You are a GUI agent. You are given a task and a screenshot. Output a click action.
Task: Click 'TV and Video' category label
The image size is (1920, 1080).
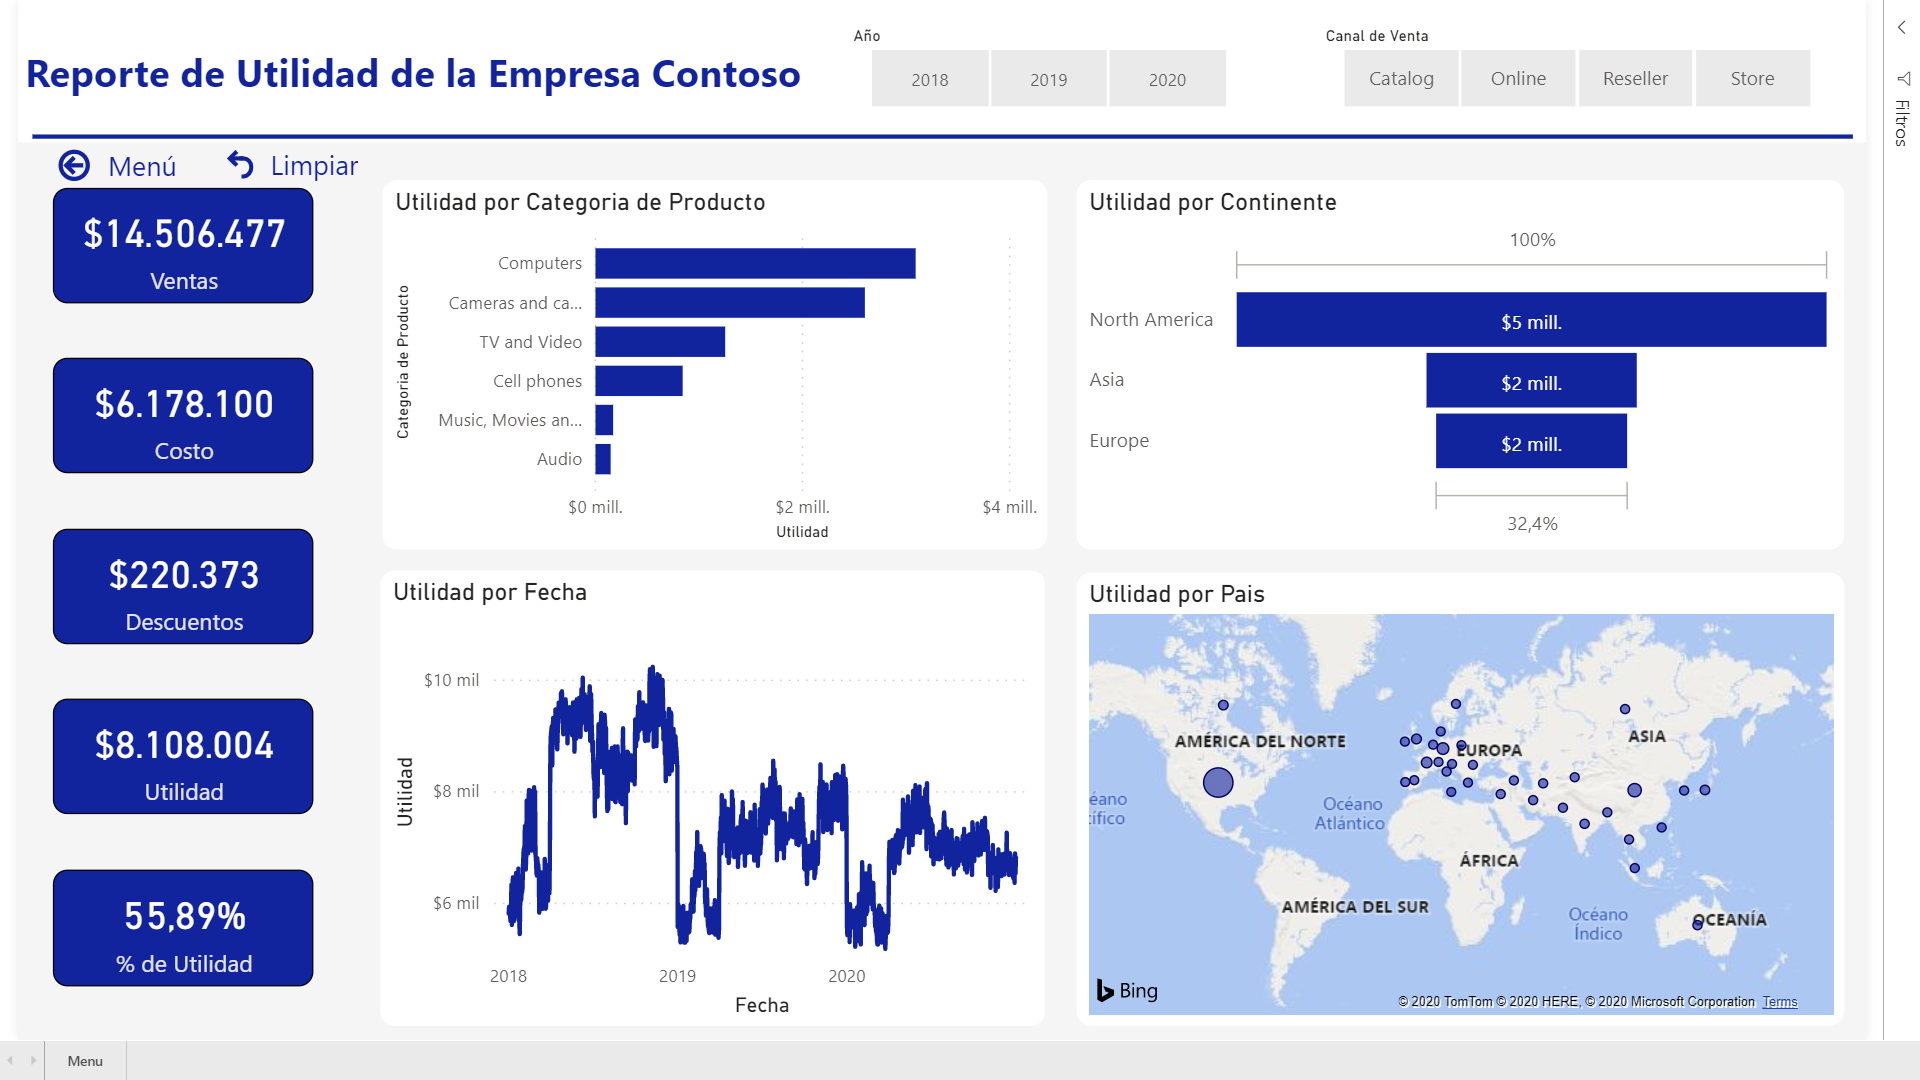click(x=530, y=342)
